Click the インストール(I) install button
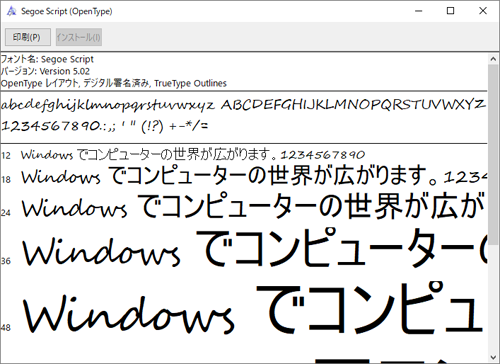 point(79,37)
